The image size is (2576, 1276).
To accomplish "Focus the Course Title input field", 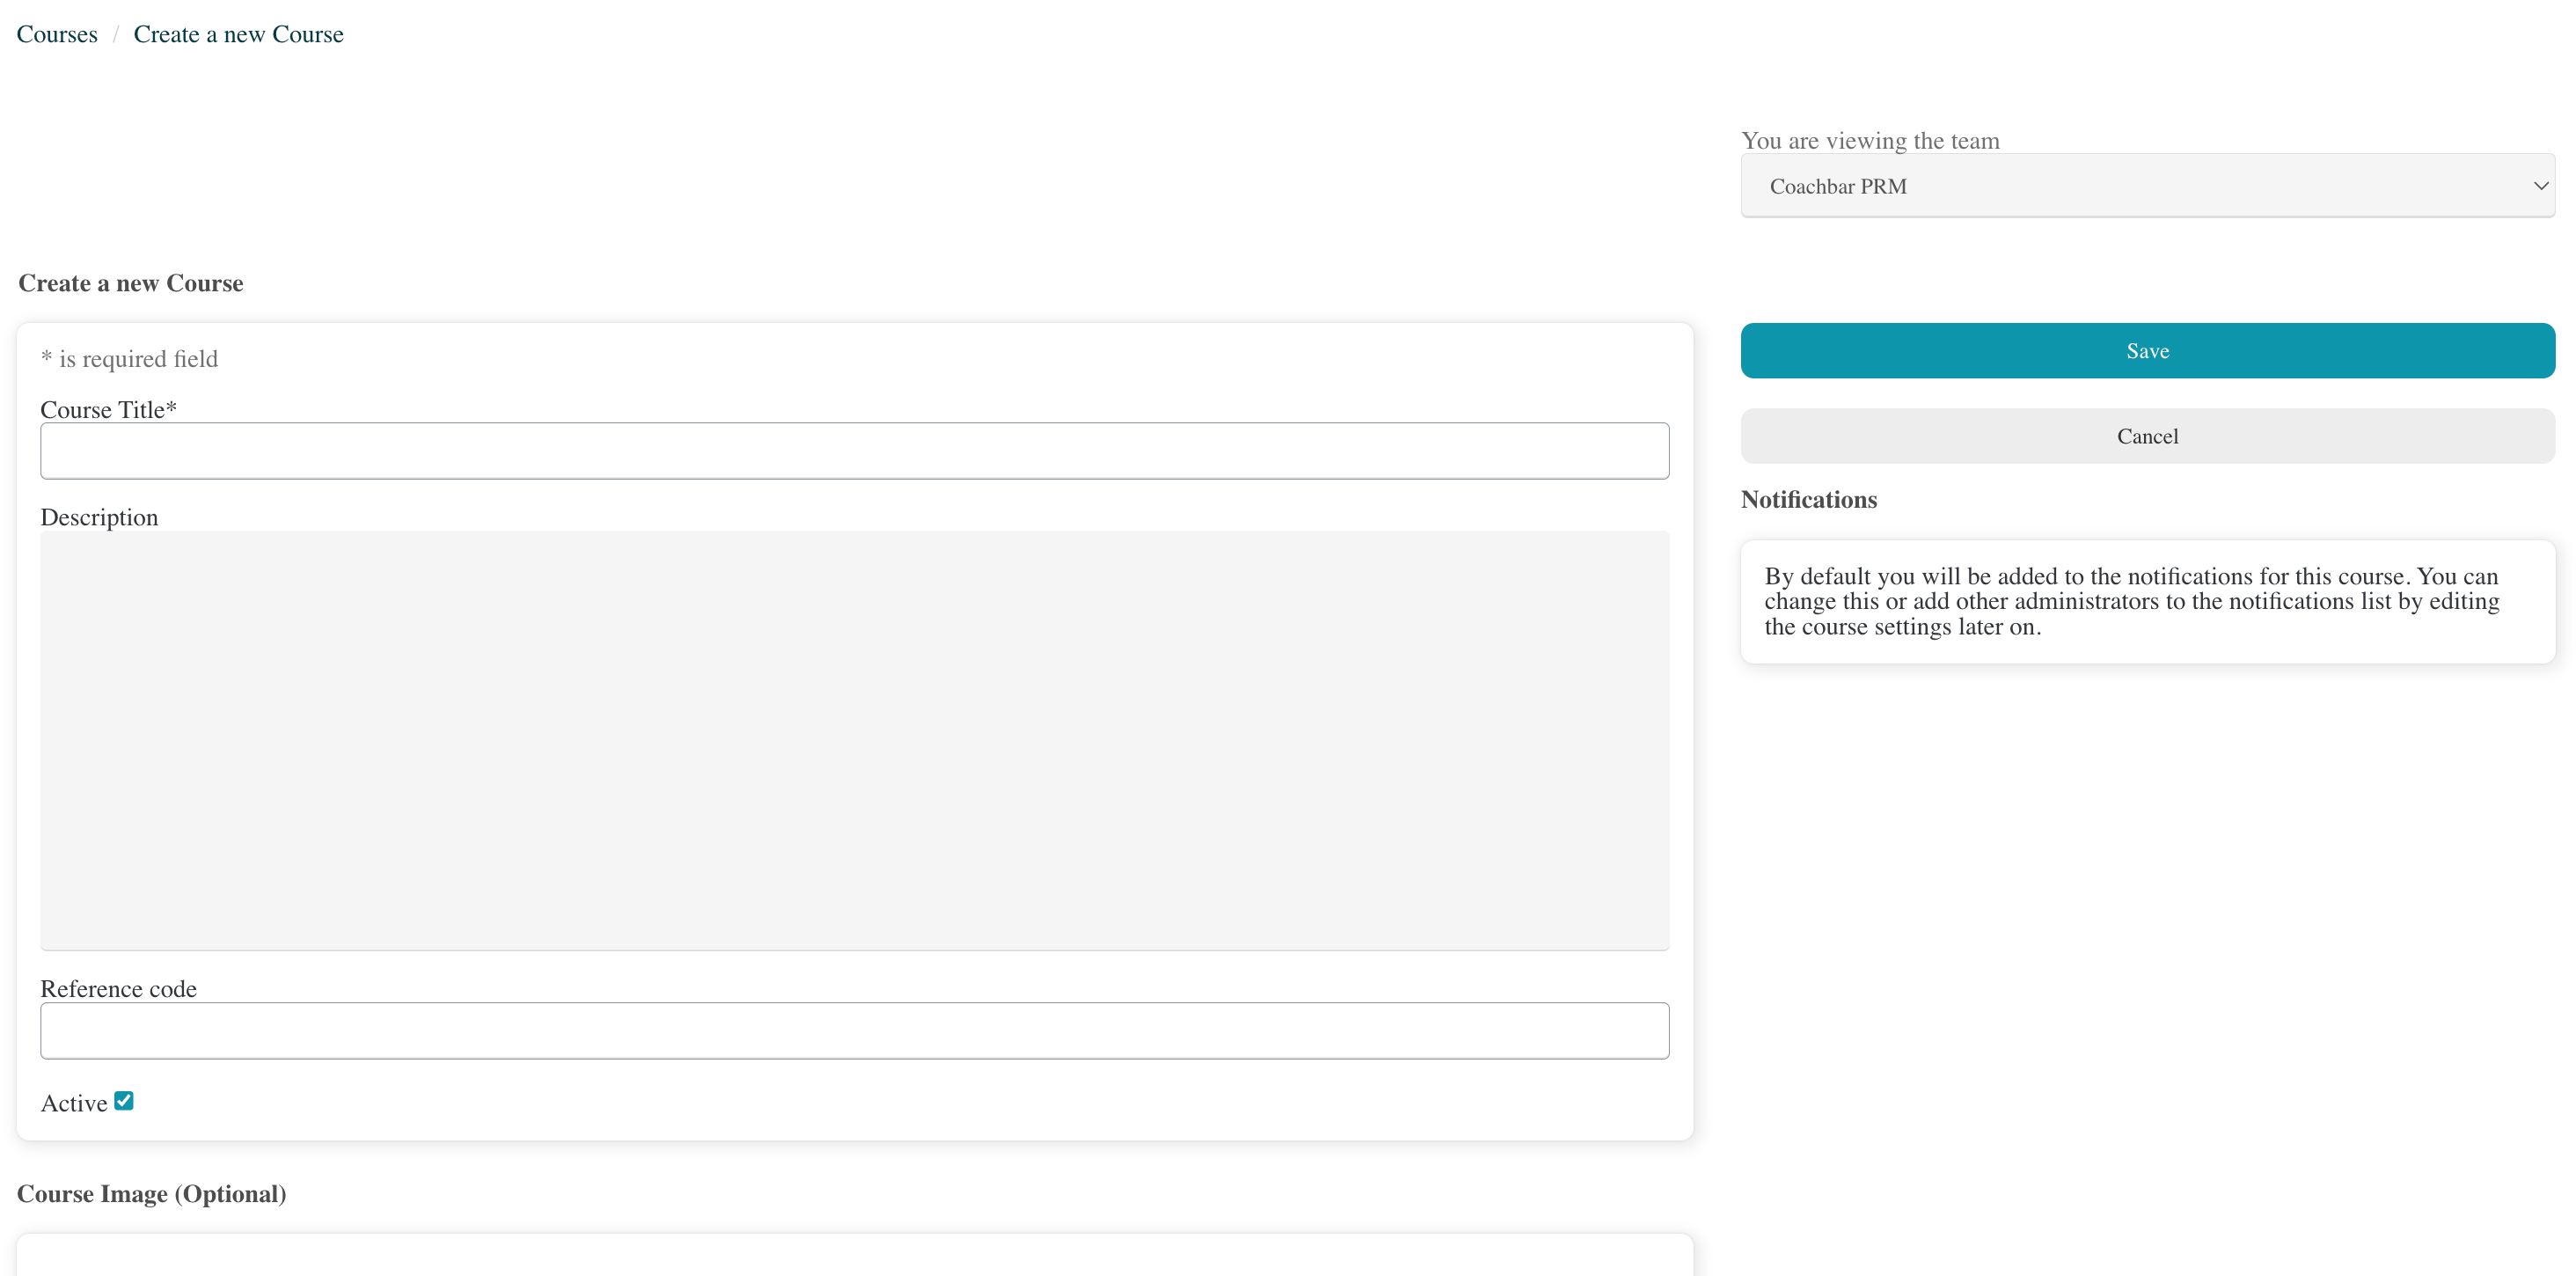I will pyautogui.click(x=854, y=451).
